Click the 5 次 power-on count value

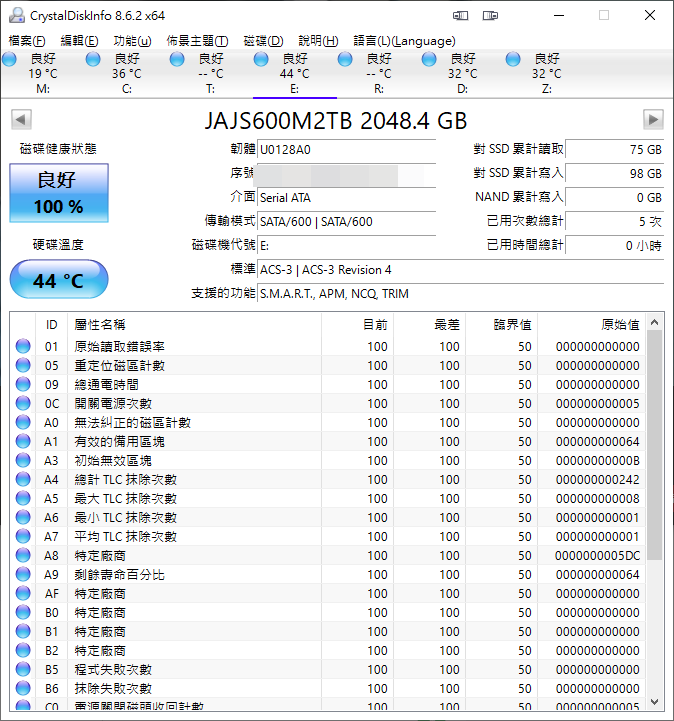tap(614, 222)
